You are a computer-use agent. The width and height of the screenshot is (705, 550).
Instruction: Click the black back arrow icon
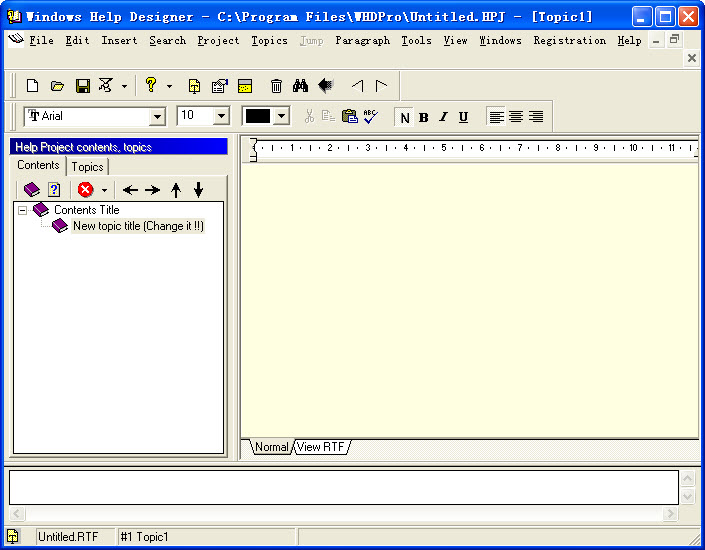[x=326, y=85]
